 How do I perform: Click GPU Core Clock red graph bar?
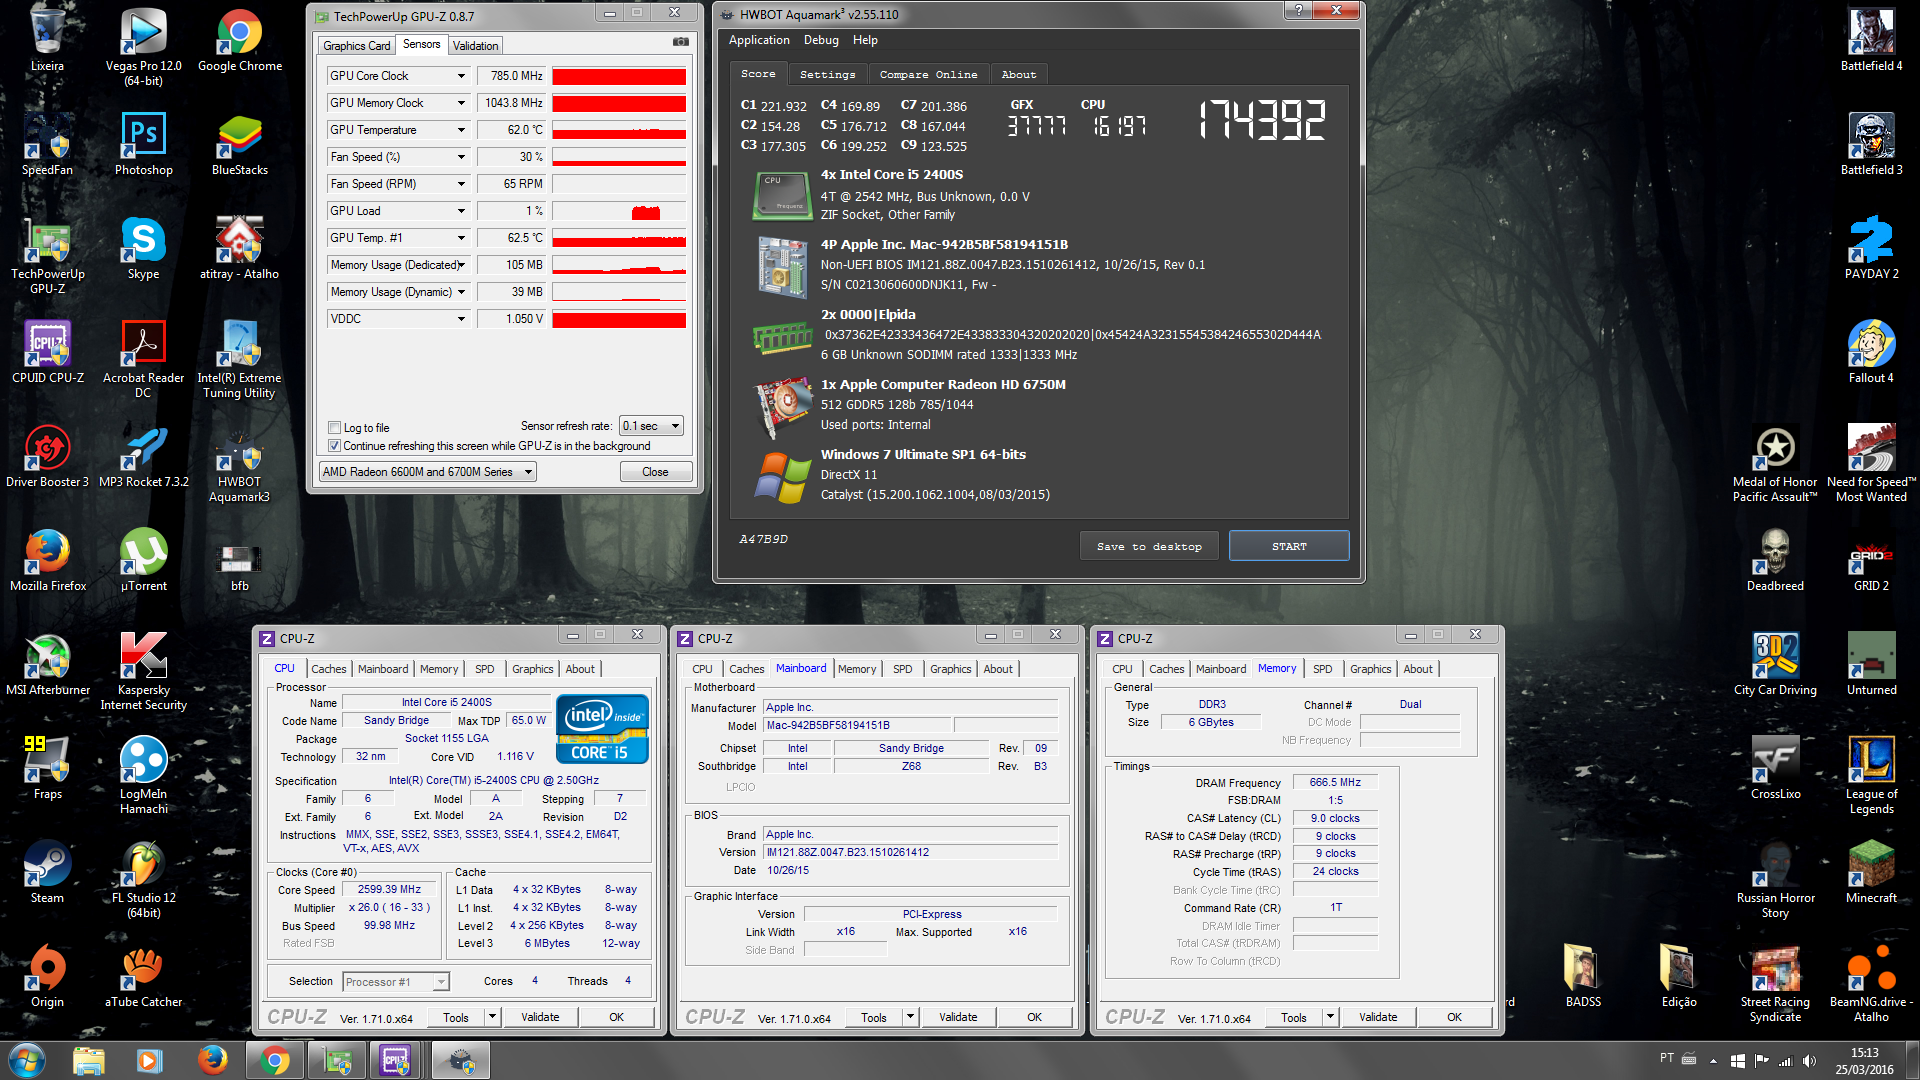click(619, 76)
